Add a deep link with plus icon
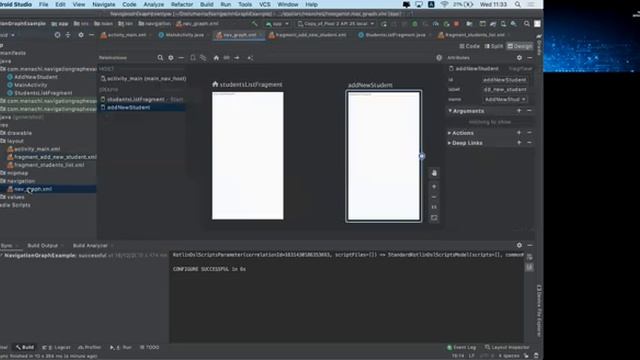This screenshot has height=360, width=640. pyautogui.click(x=519, y=143)
